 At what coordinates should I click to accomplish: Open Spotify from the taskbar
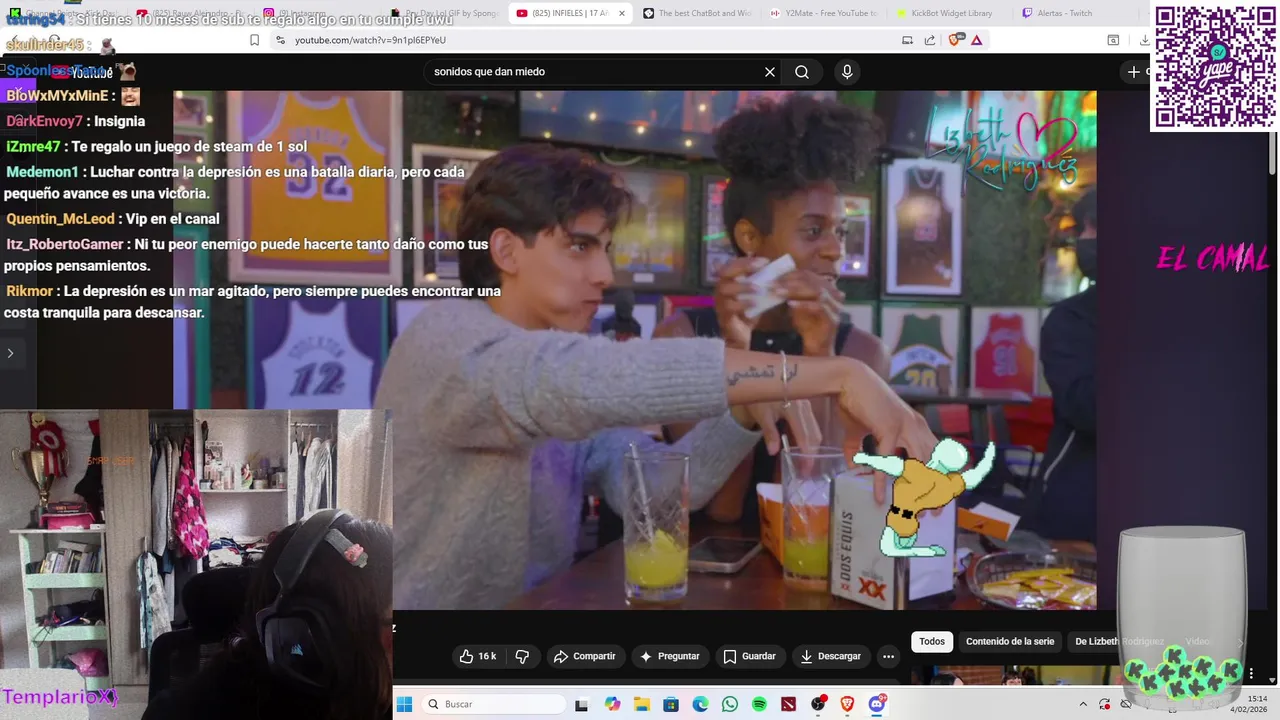pos(759,704)
